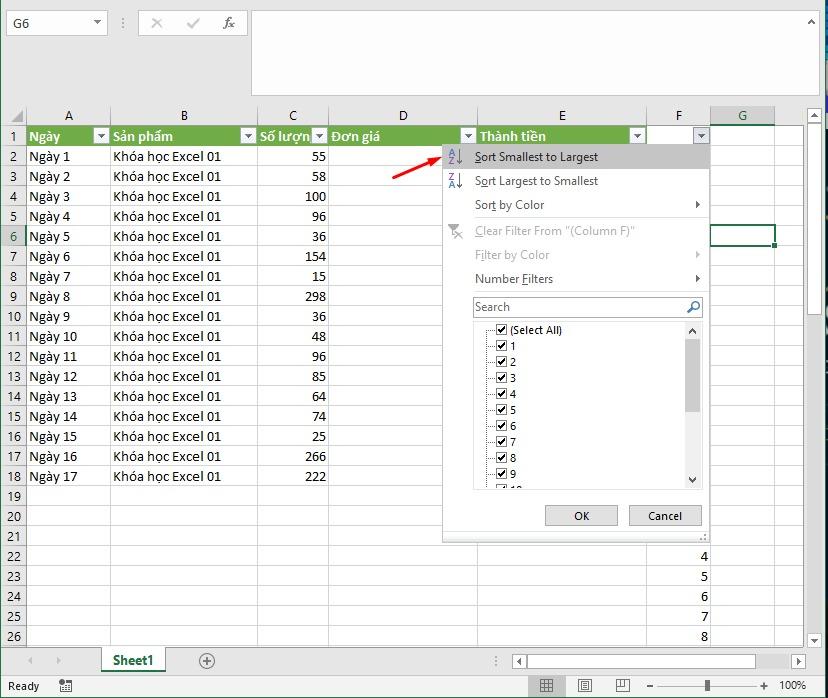Switch to Normal view in the status bar
The image size is (828, 698).
coord(546,686)
